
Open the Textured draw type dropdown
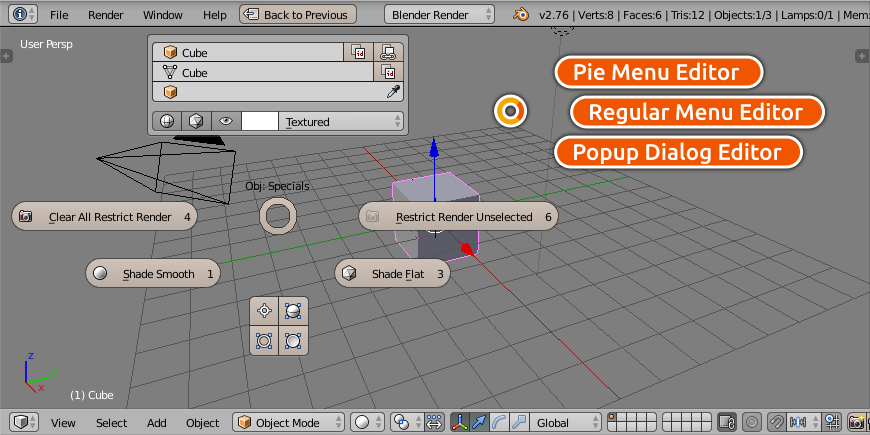(x=341, y=121)
